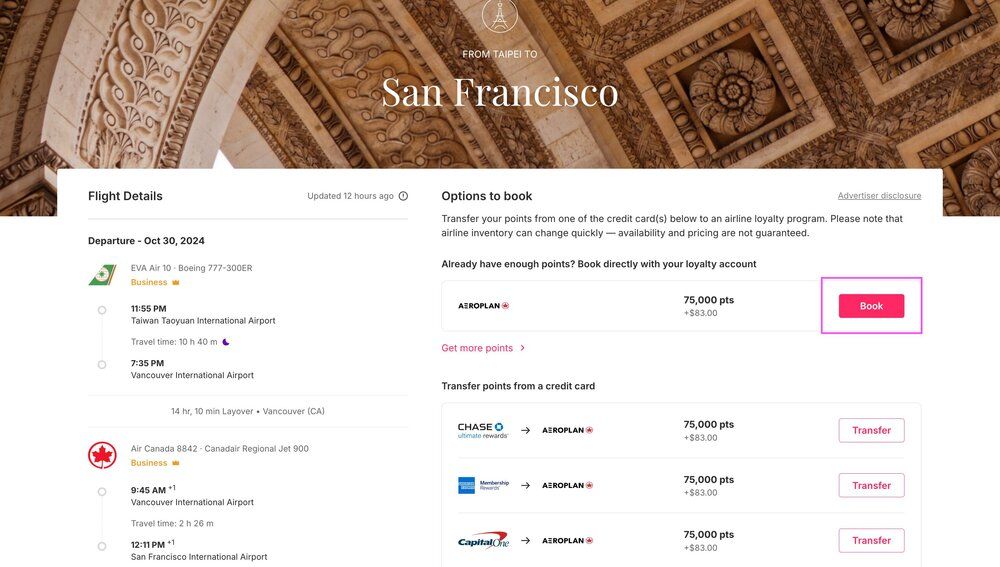Click the 9:45 AM Vancouver timeline dot
1000x567 pixels.
click(x=102, y=491)
